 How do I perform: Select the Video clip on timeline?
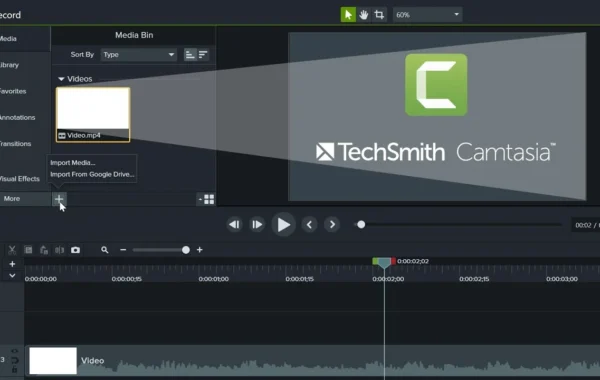[x=312, y=361]
